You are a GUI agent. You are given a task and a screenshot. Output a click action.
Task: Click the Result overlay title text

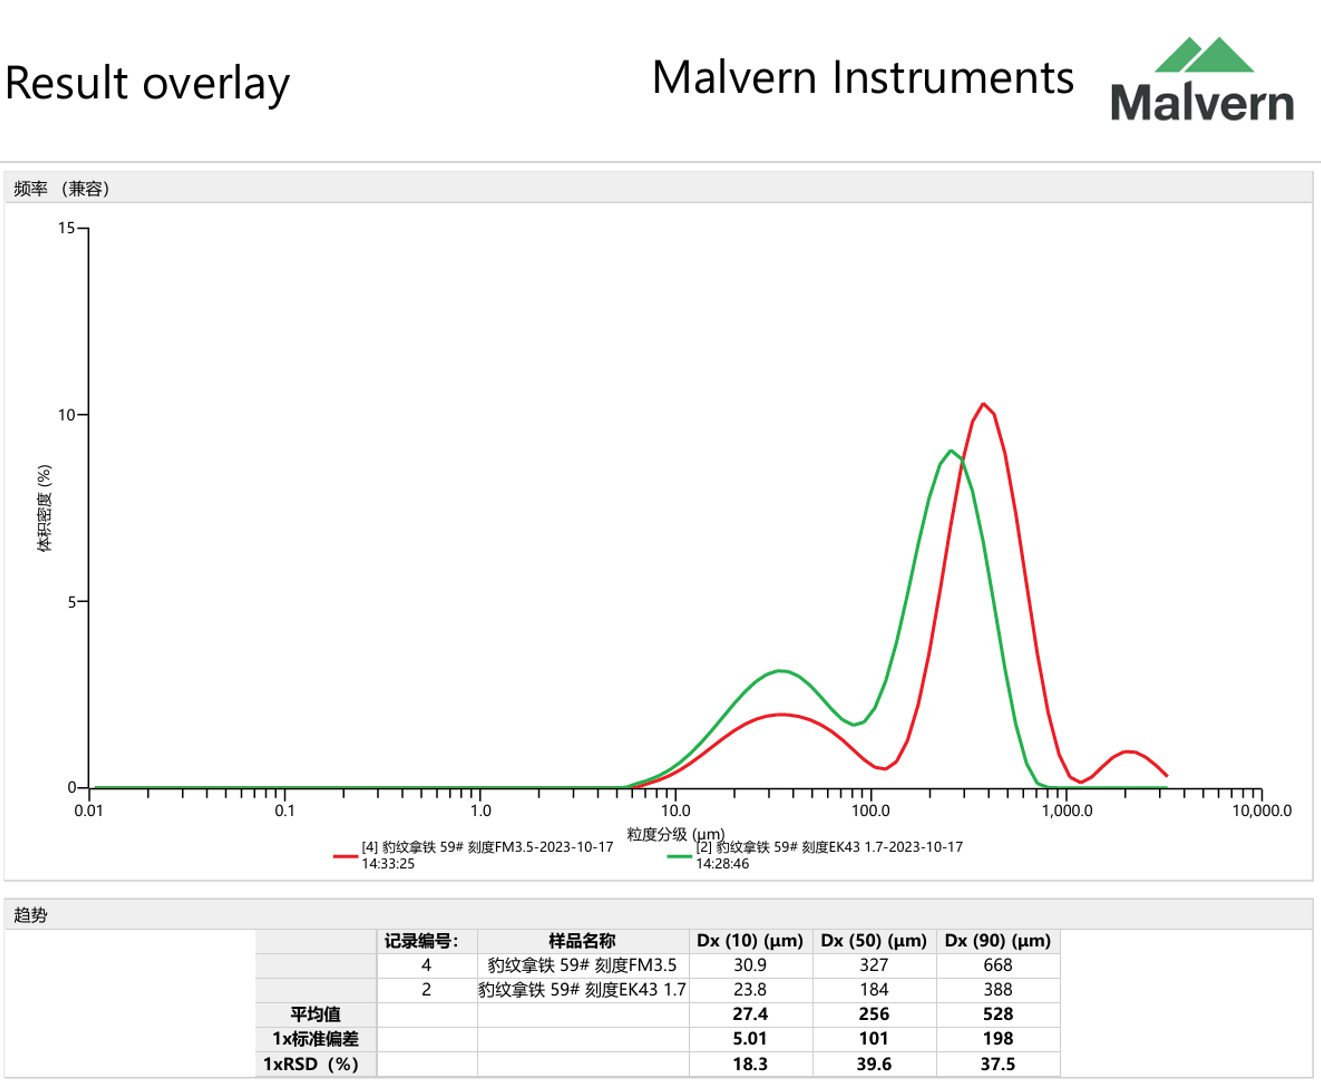(x=147, y=82)
